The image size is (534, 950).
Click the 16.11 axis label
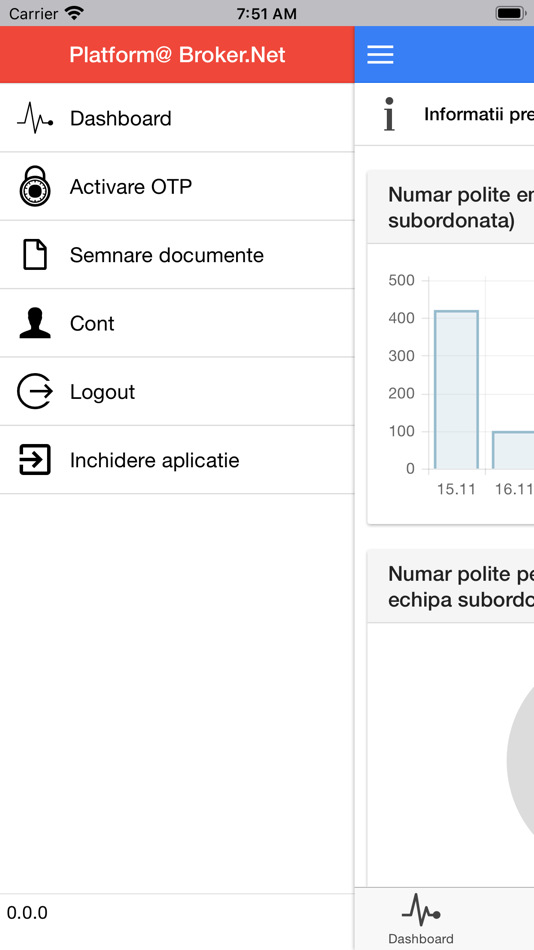514,489
